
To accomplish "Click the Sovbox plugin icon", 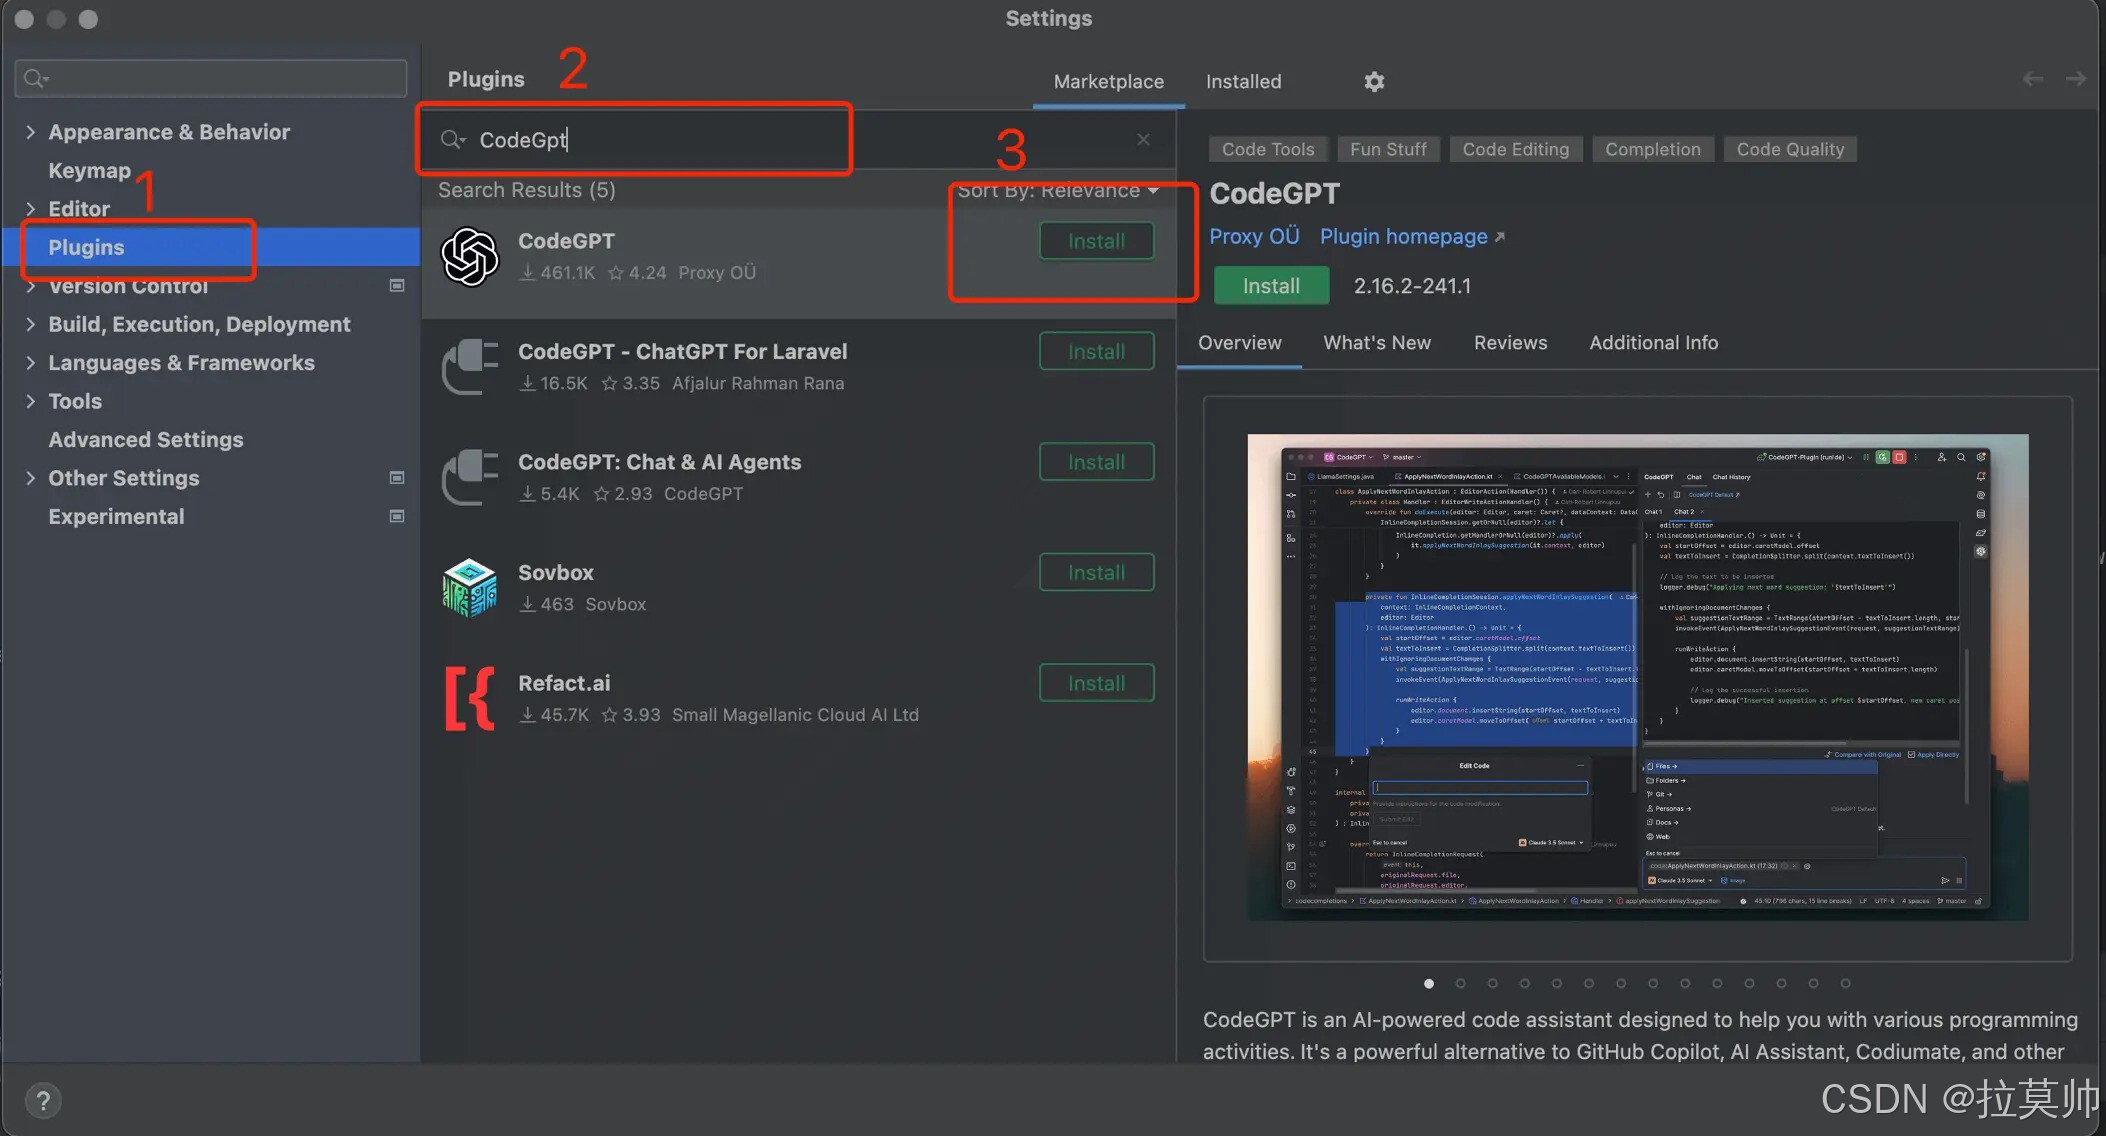I will (x=469, y=588).
